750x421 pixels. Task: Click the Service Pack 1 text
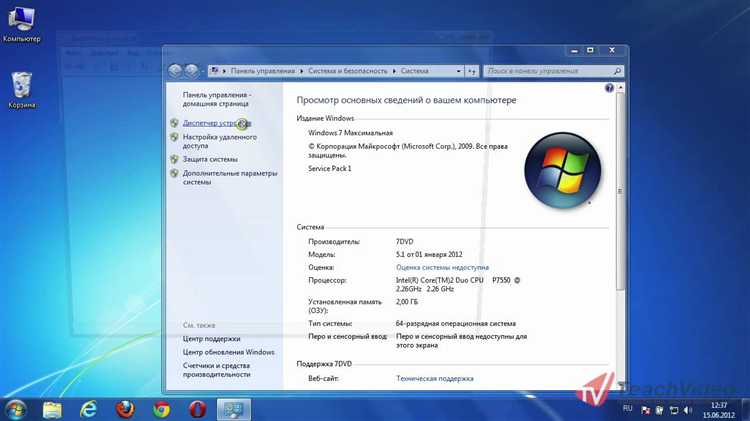coord(330,168)
